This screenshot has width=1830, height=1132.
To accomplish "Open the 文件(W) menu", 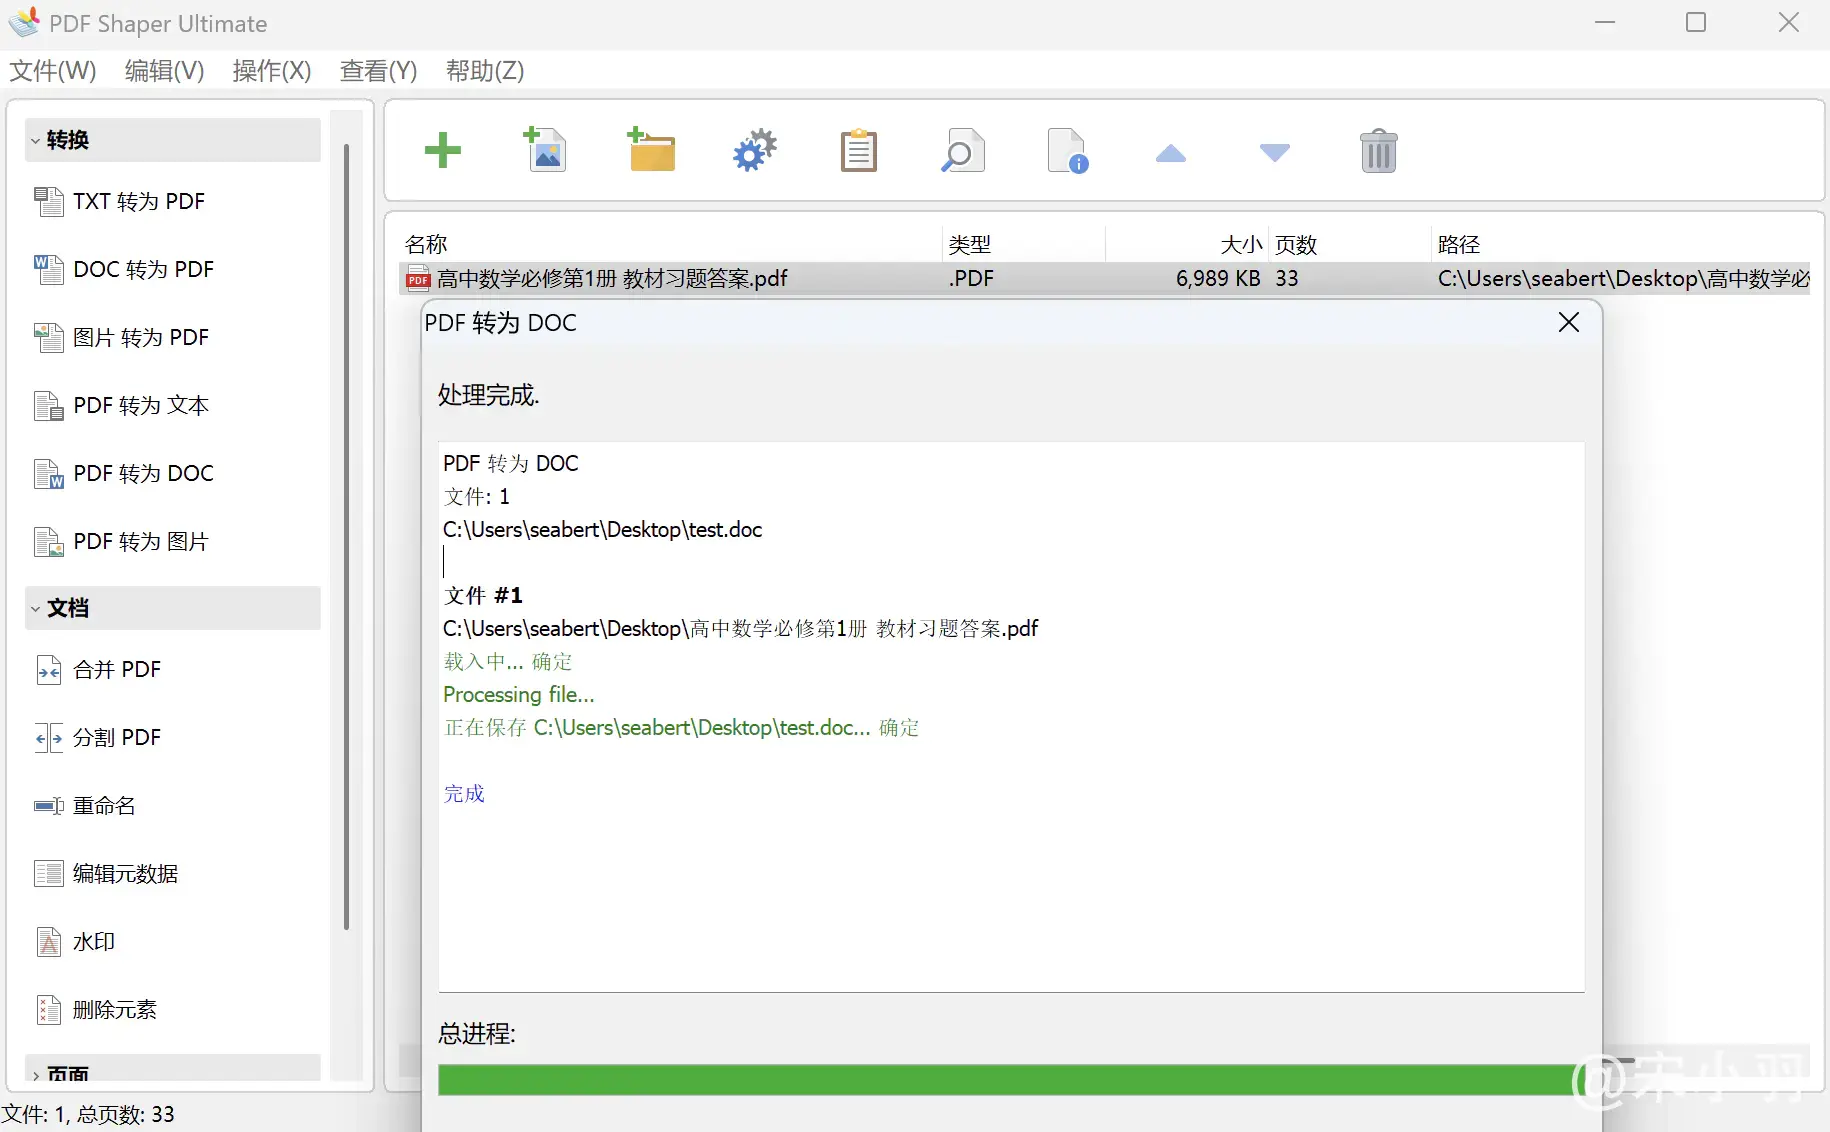I will coord(53,71).
